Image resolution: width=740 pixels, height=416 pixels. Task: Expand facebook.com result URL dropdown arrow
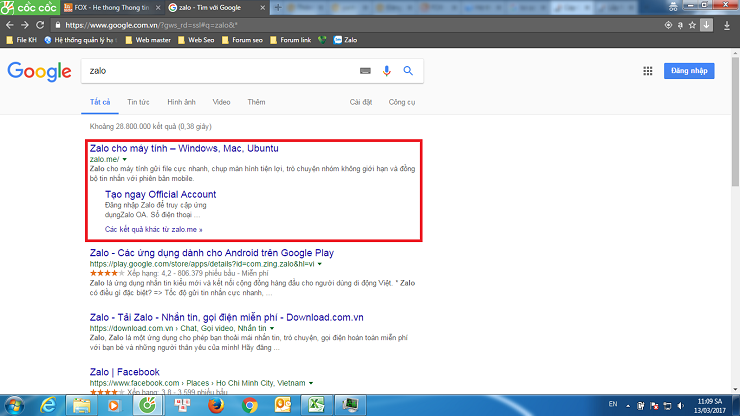point(311,383)
